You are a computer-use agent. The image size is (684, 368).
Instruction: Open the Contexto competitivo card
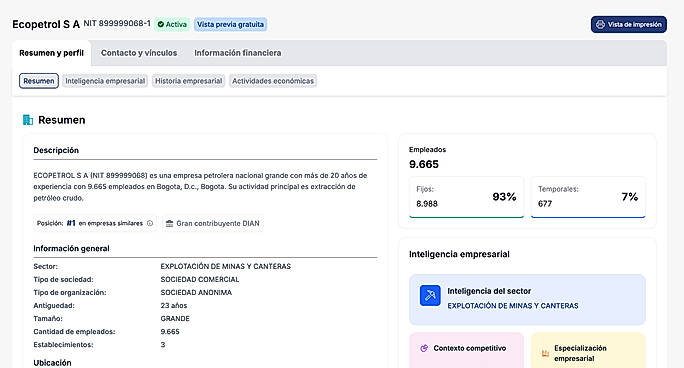466,351
